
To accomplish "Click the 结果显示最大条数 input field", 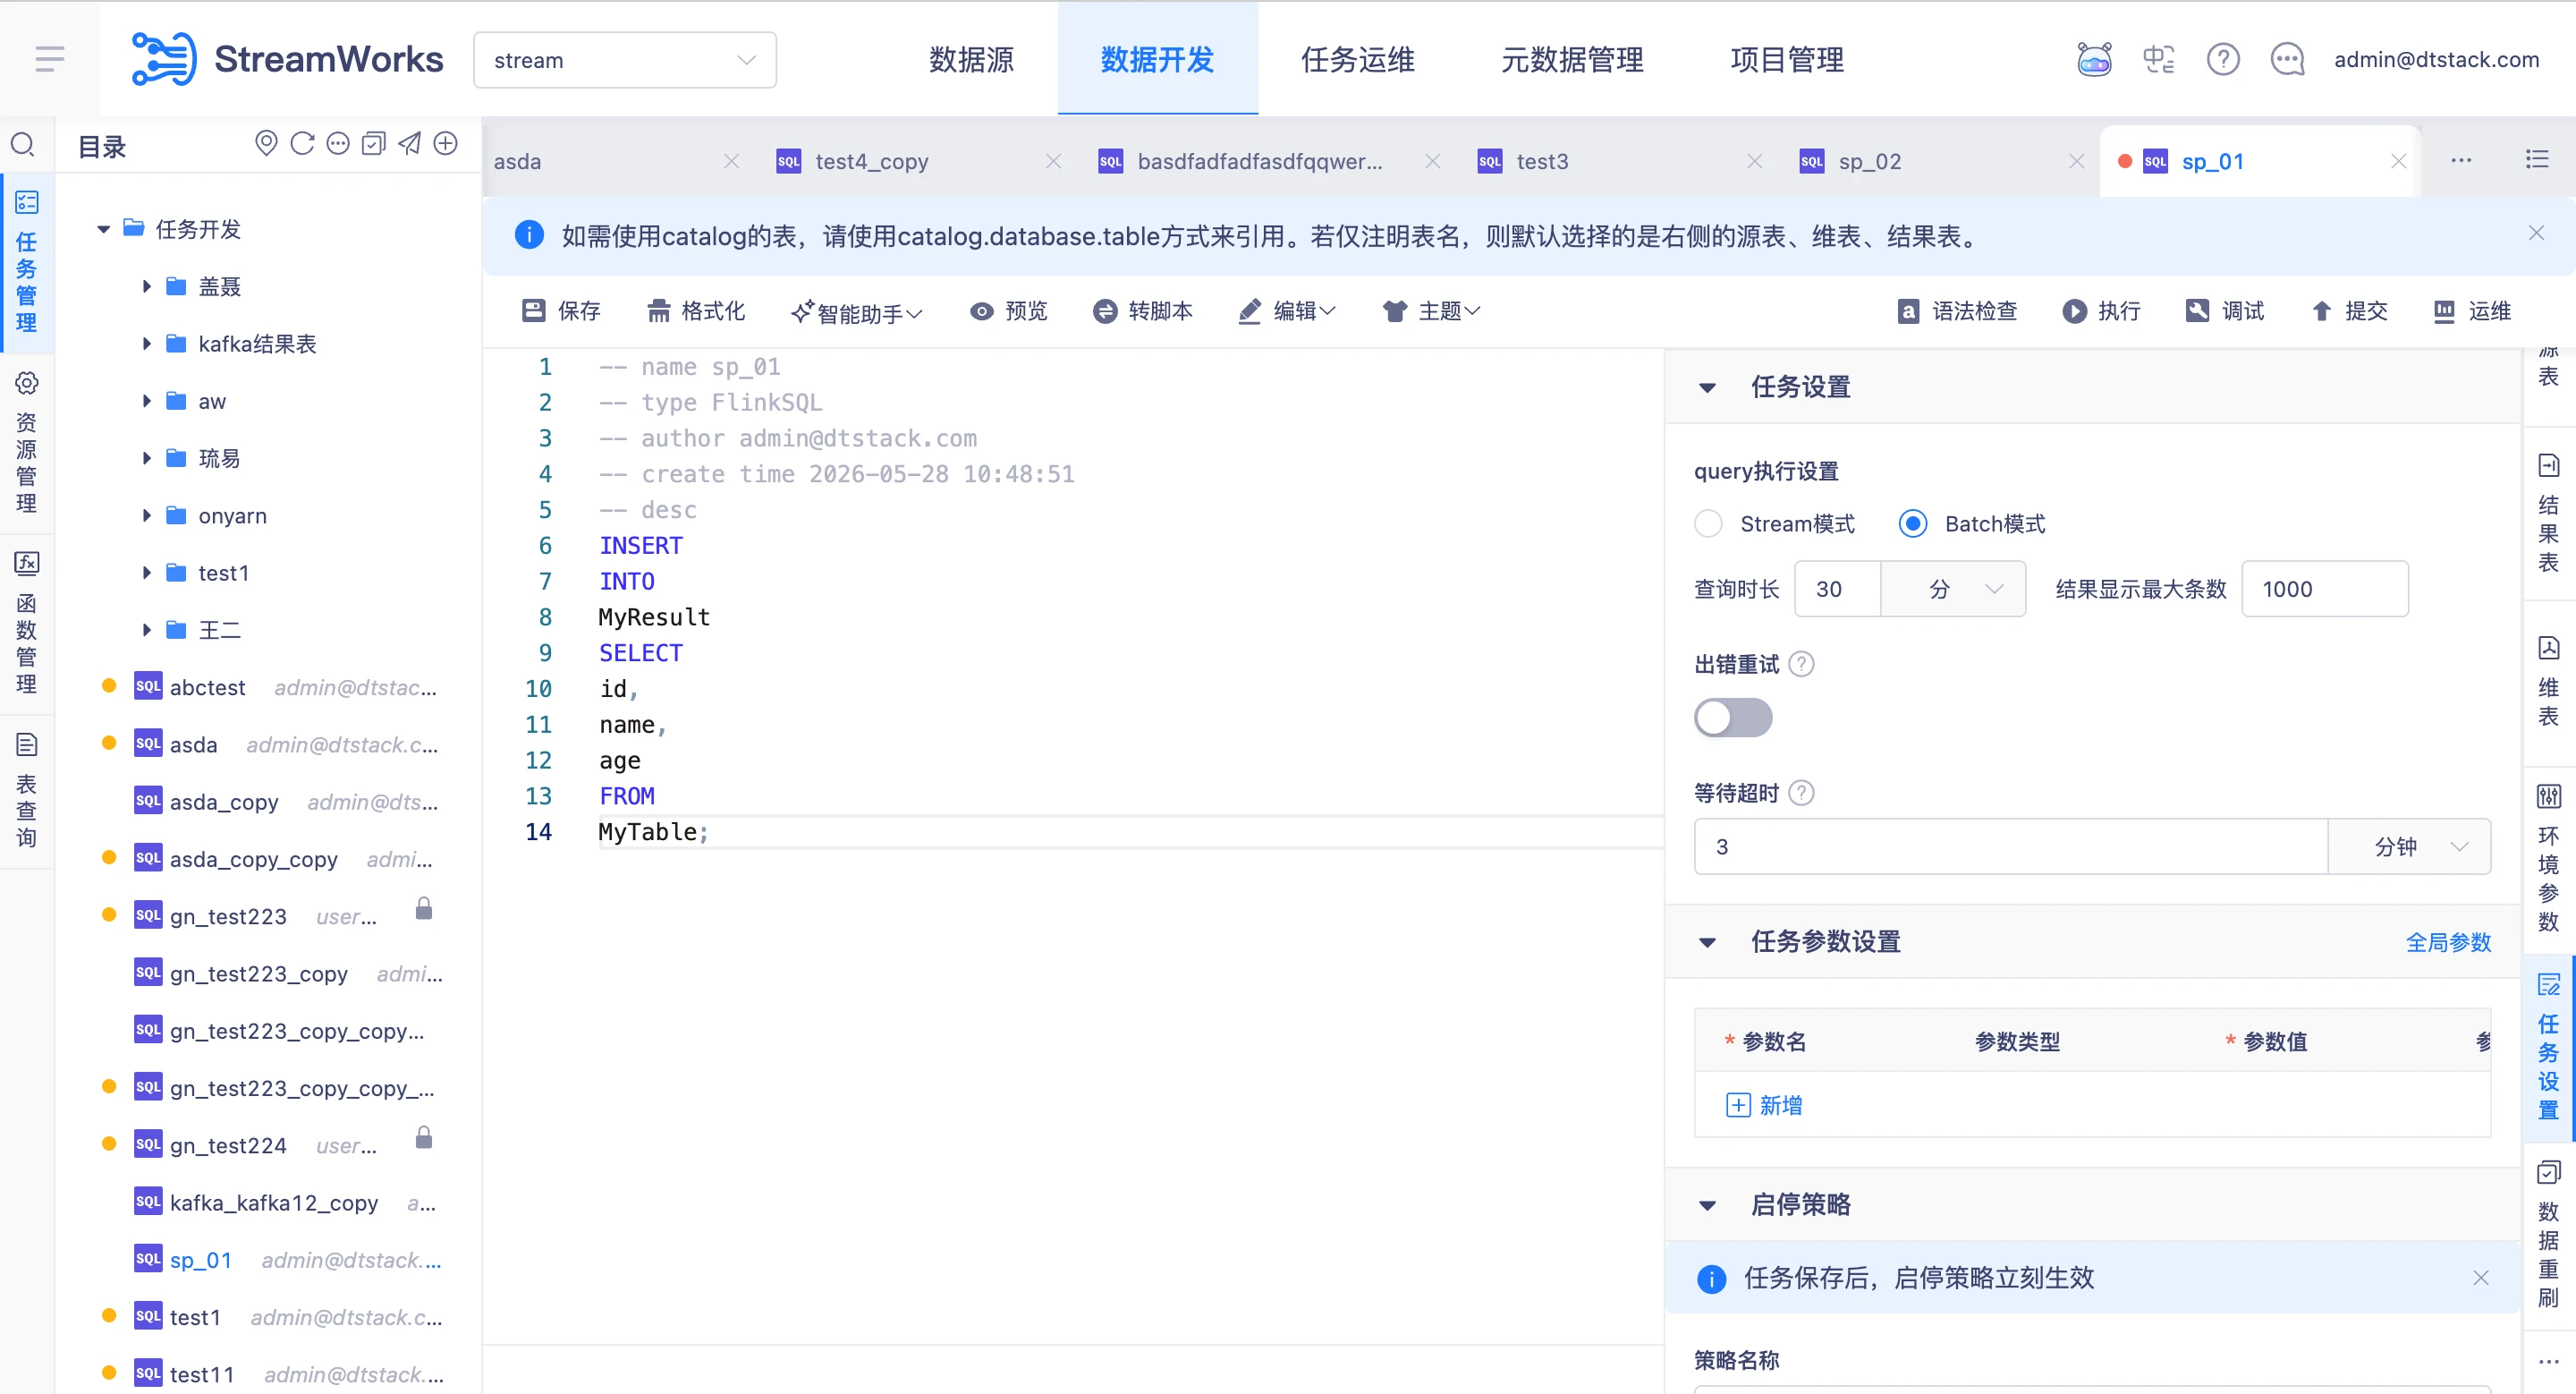I will pos(2325,589).
